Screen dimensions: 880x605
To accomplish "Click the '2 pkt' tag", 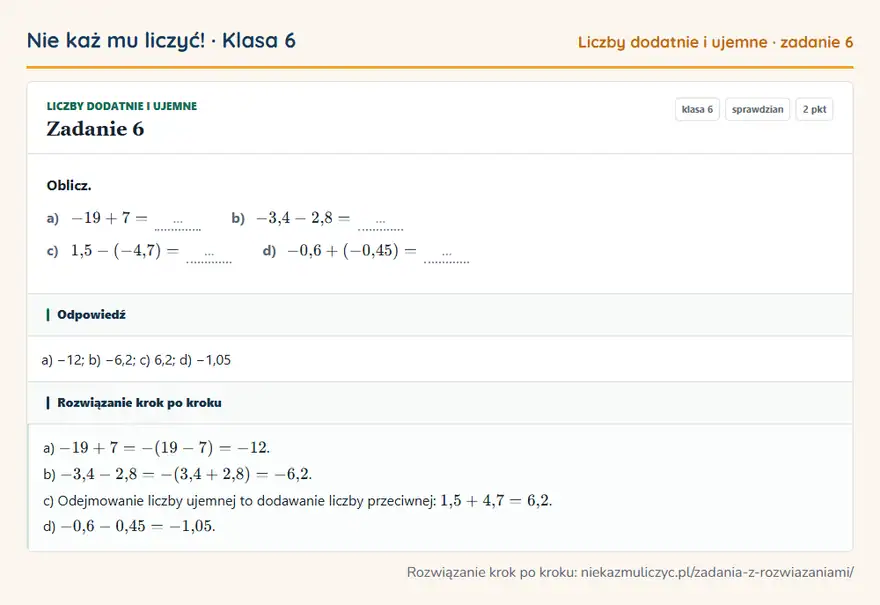I will click(x=814, y=109).
